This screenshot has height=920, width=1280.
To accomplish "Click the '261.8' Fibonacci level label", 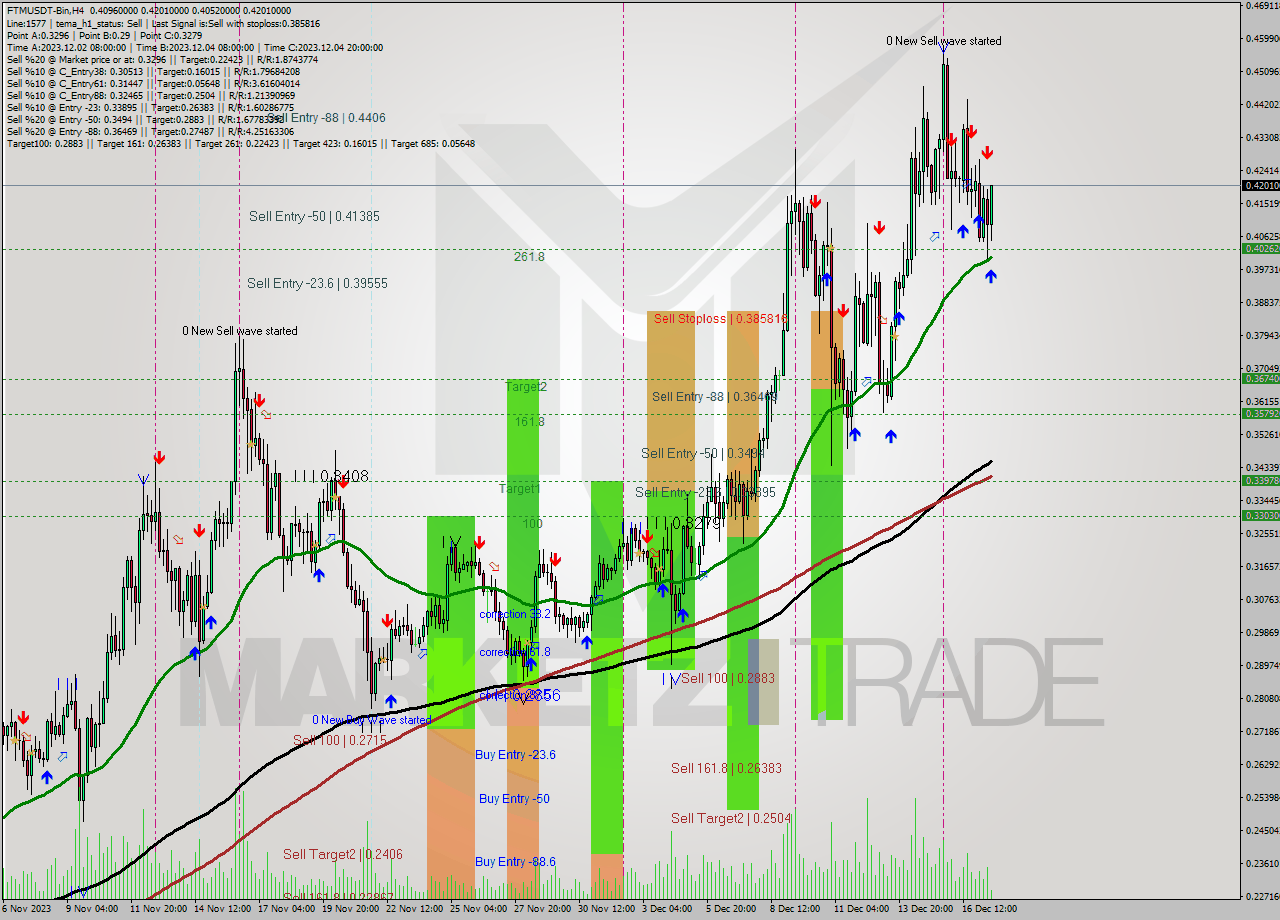I will pos(529,257).
